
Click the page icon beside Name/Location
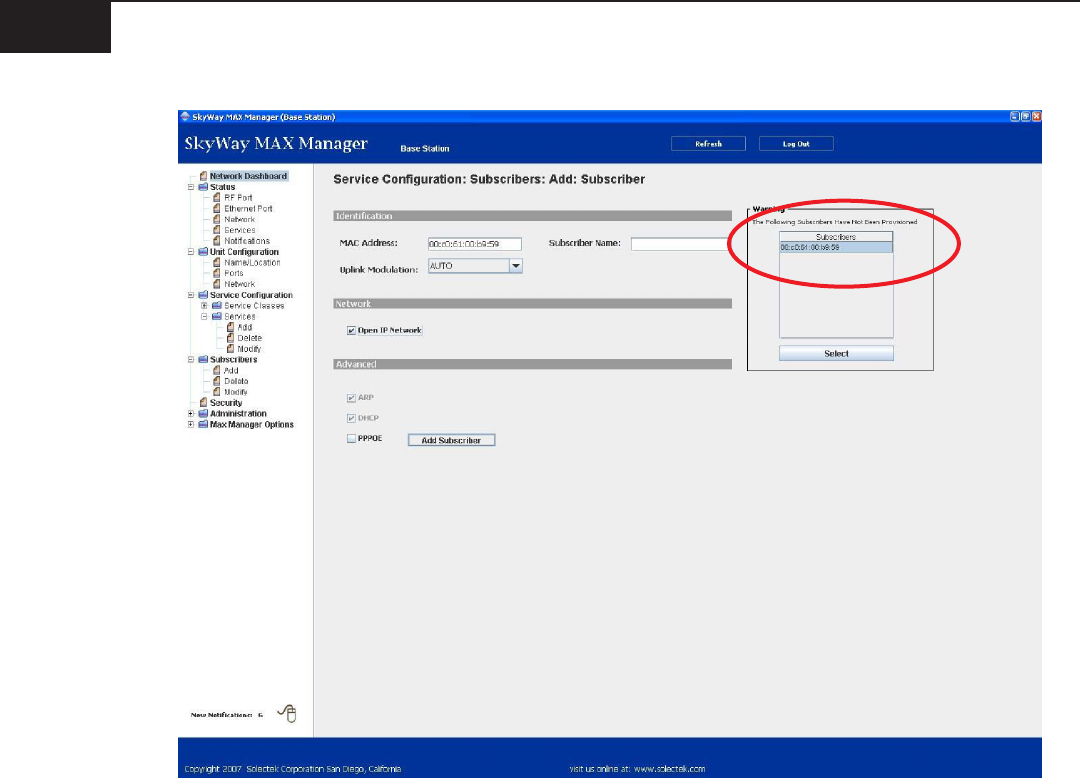tap(217, 262)
